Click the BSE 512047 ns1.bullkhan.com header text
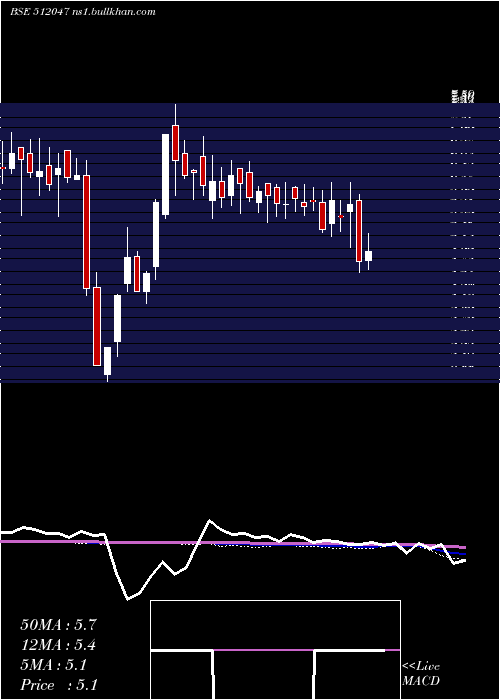Screen dimensions: 500x700 (x=83, y=12)
